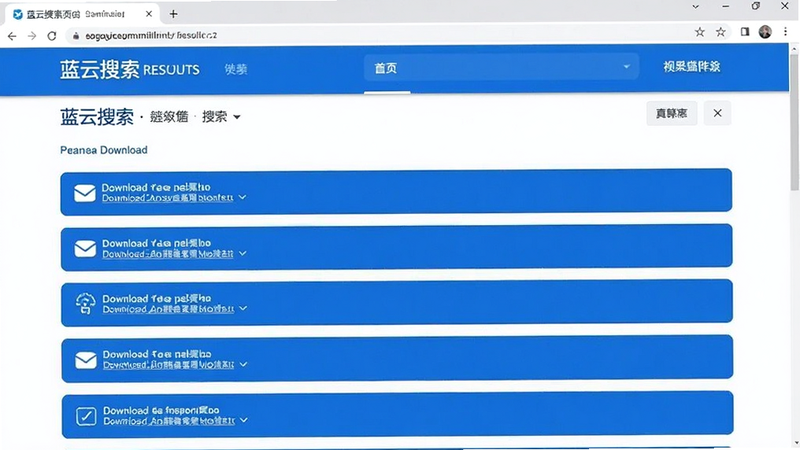Click the rightmost header navigation link
This screenshot has height=450, width=800.
pyautogui.click(x=692, y=67)
